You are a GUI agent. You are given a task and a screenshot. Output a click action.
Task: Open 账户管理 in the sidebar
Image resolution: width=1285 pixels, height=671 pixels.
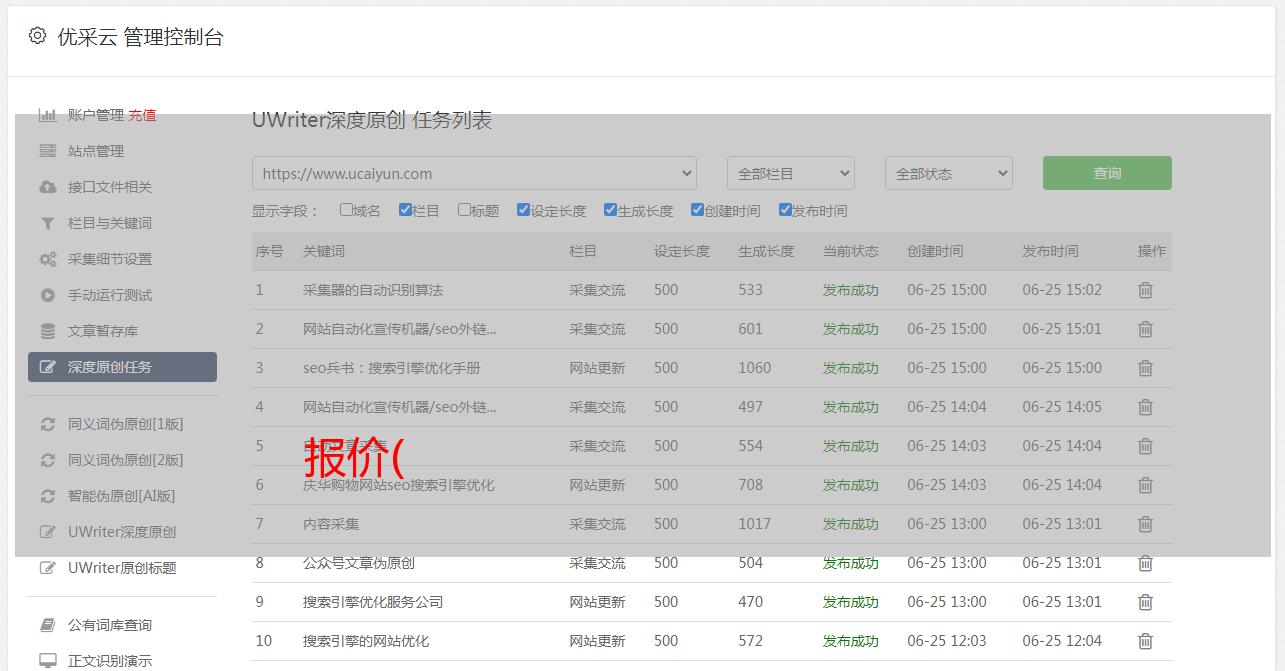click(96, 115)
